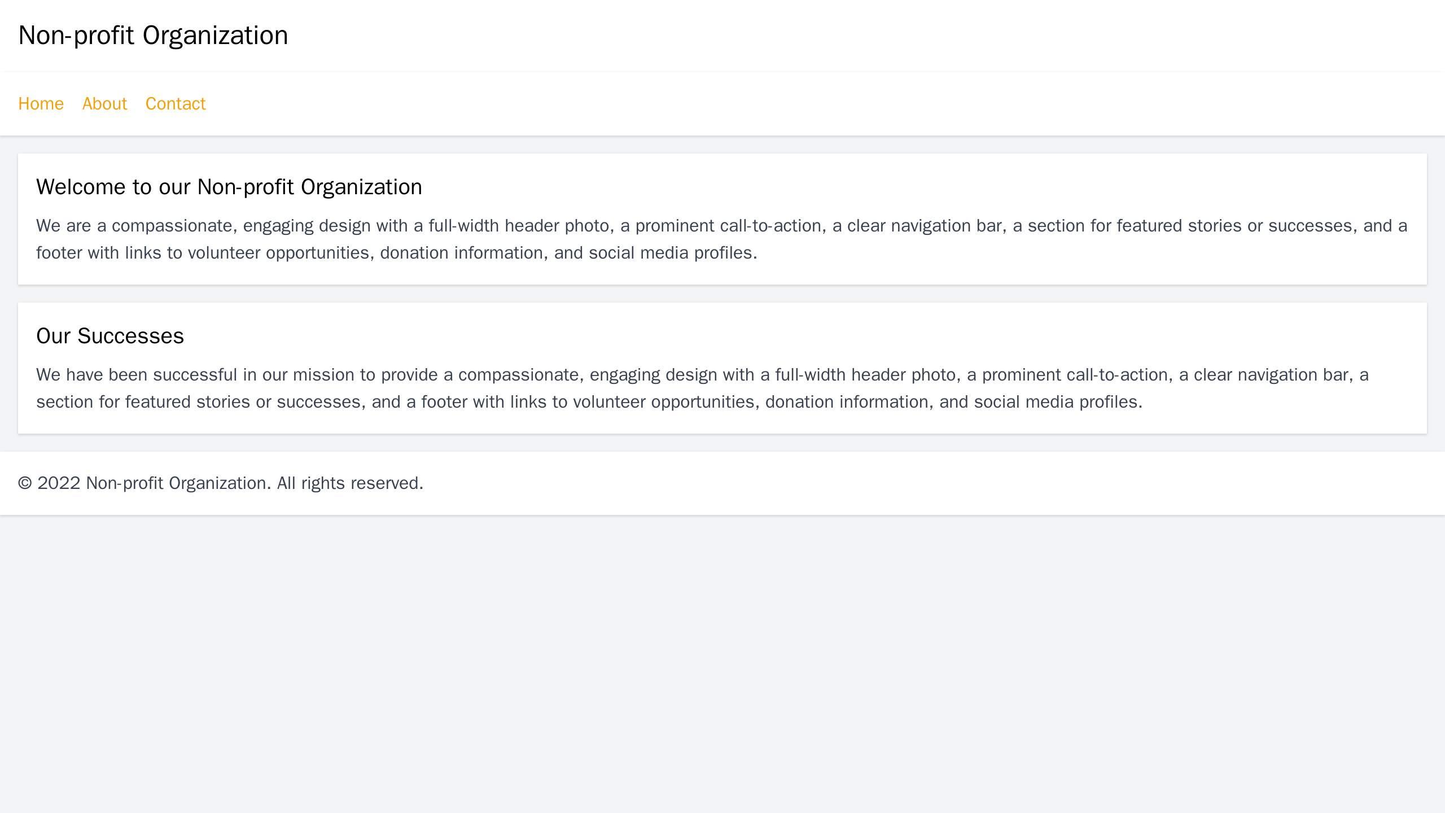Image resolution: width=1445 pixels, height=813 pixels.
Task: Click the line starting "section for featured stories"
Action: tap(589, 402)
